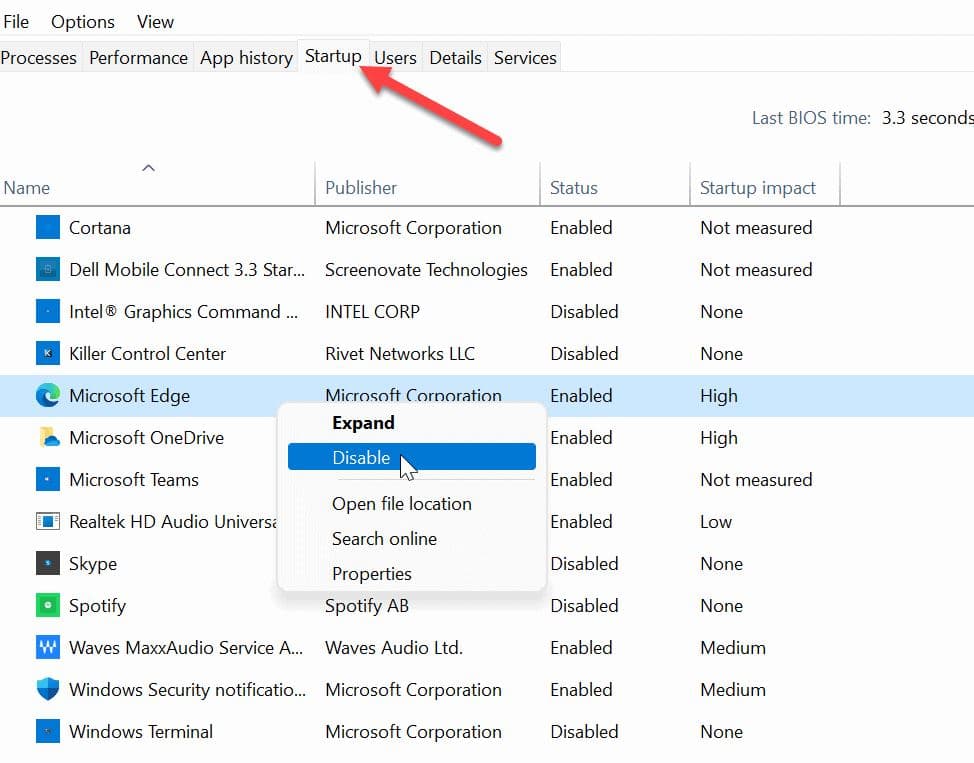Select the Microsoft OneDrive folder icon
Screen dimensions: 974x763
(x=47, y=438)
